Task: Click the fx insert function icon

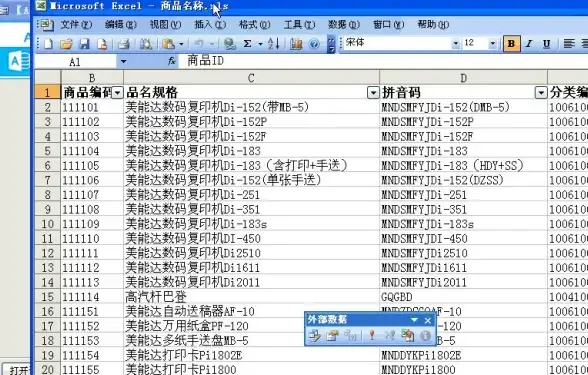Action: pyautogui.click(x=172, y=61)
